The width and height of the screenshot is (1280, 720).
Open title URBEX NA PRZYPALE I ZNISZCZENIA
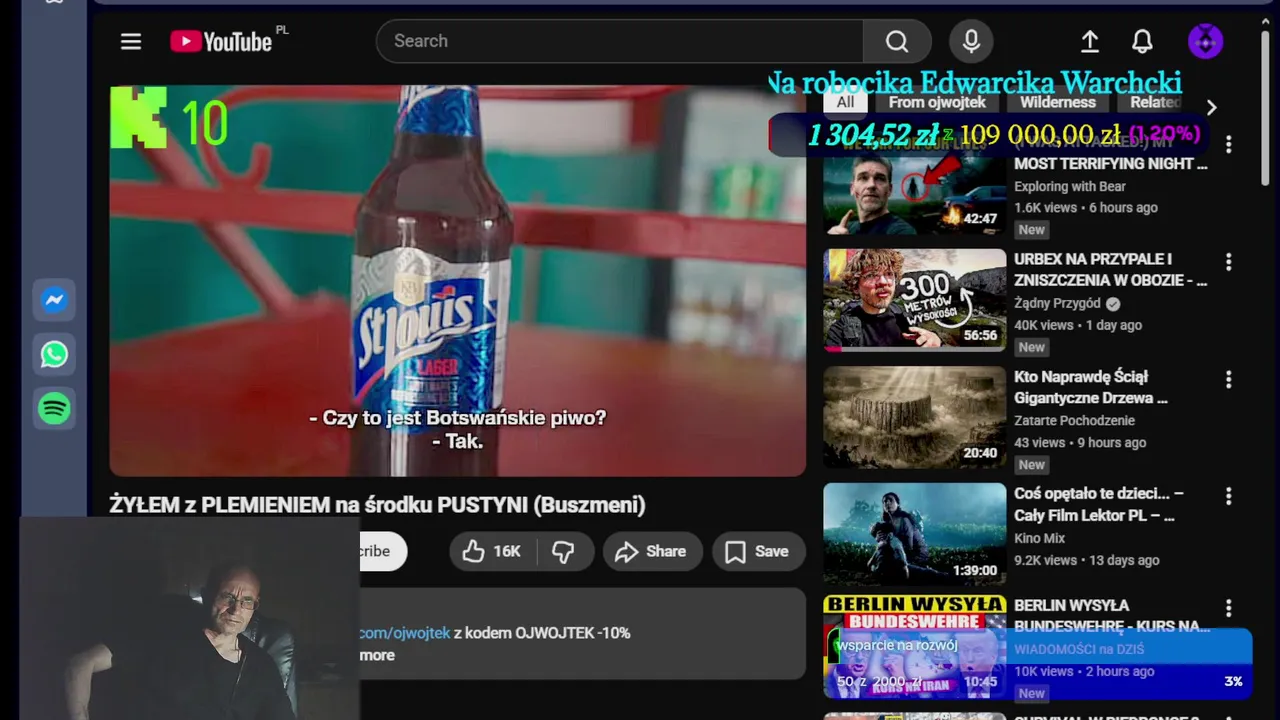coord(1110,270)
